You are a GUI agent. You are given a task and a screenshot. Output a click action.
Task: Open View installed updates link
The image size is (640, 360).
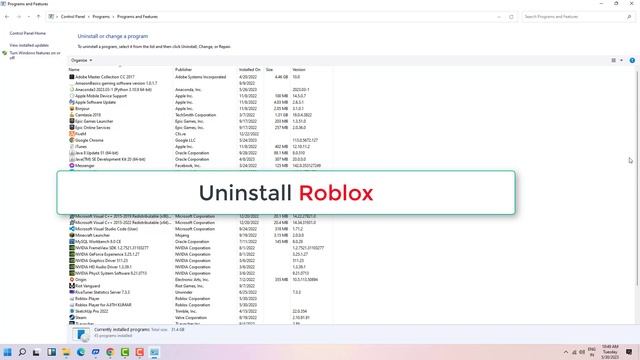(x=29, y=45)
